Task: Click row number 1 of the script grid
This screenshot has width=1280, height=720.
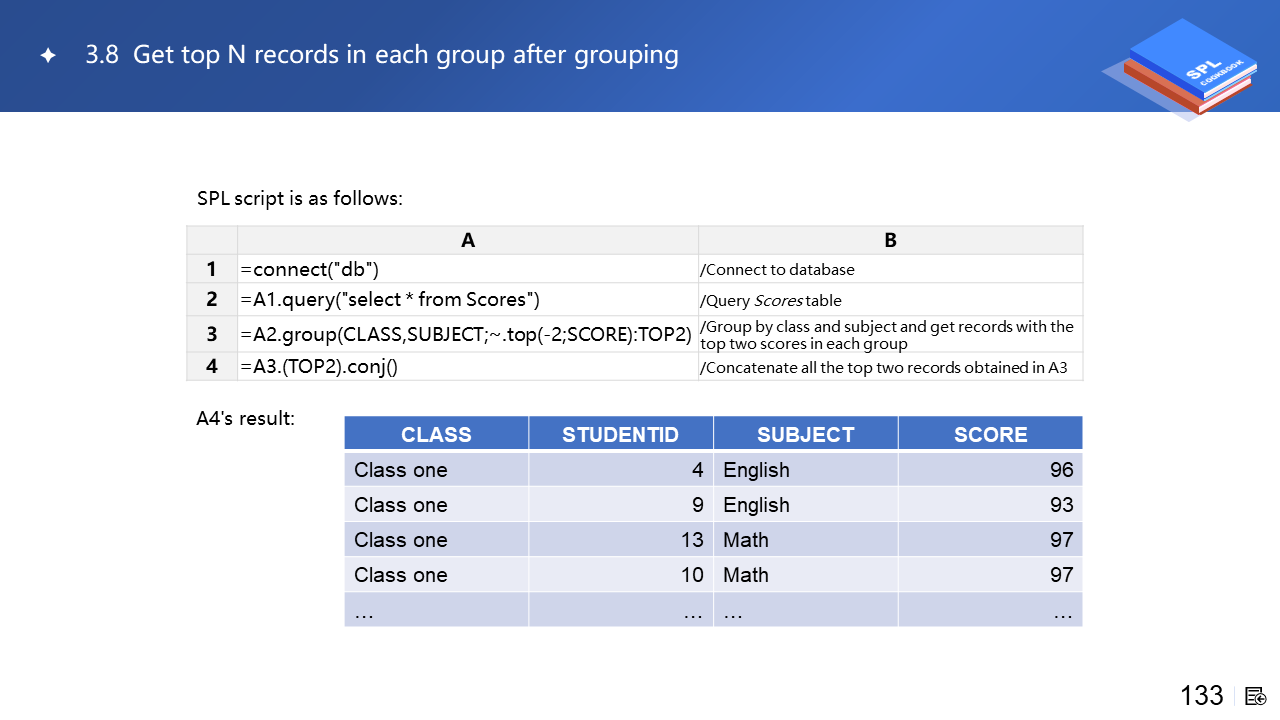Action: tap(212, 269)
